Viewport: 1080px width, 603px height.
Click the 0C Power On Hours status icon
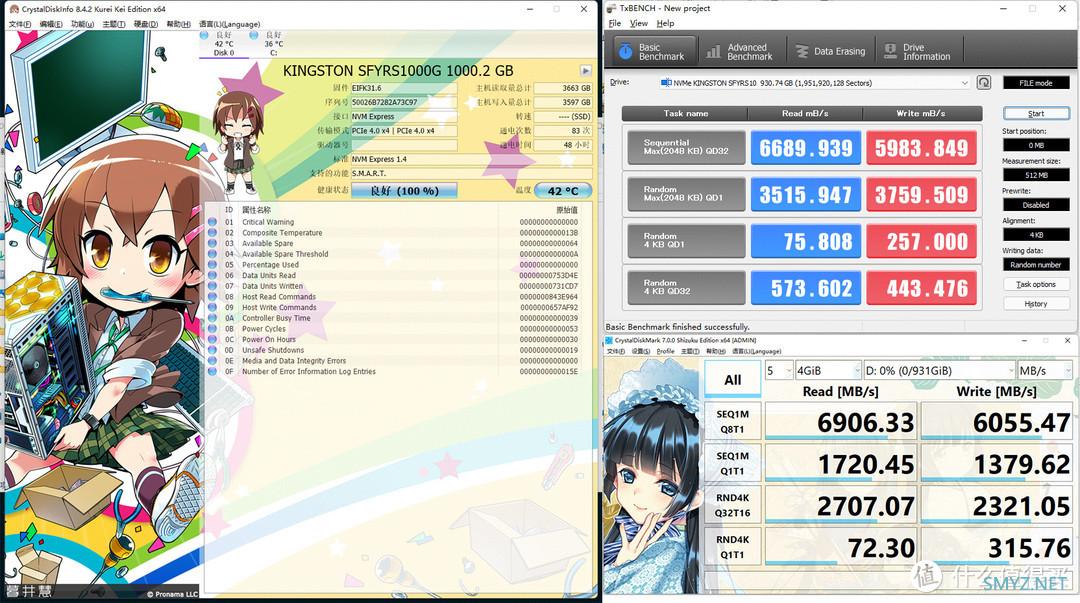coord(212,339)
